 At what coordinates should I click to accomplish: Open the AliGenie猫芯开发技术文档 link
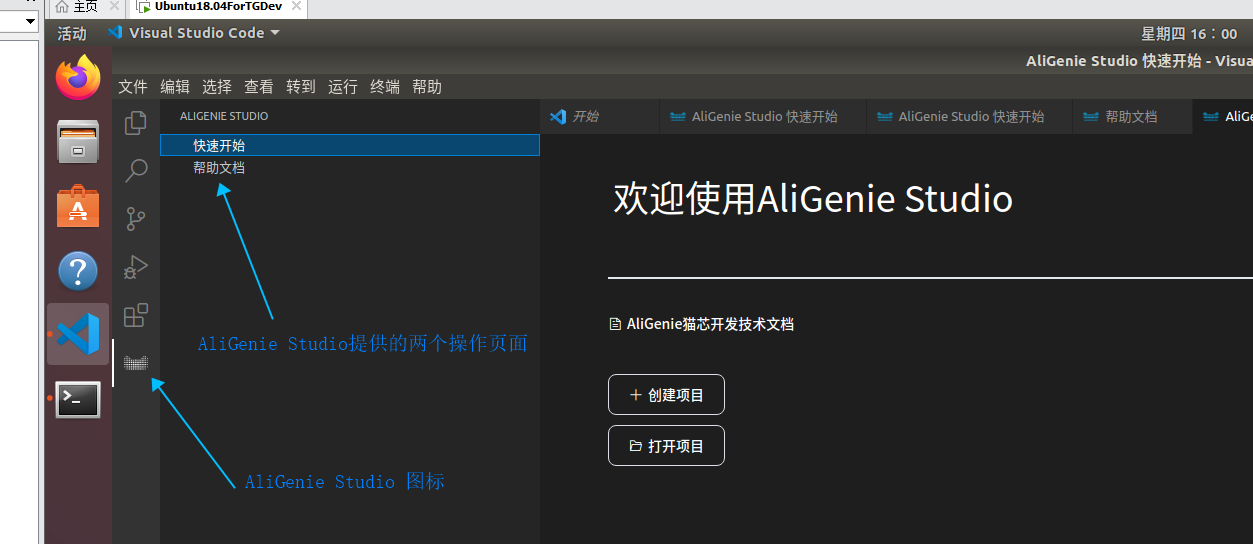point(701,324)
